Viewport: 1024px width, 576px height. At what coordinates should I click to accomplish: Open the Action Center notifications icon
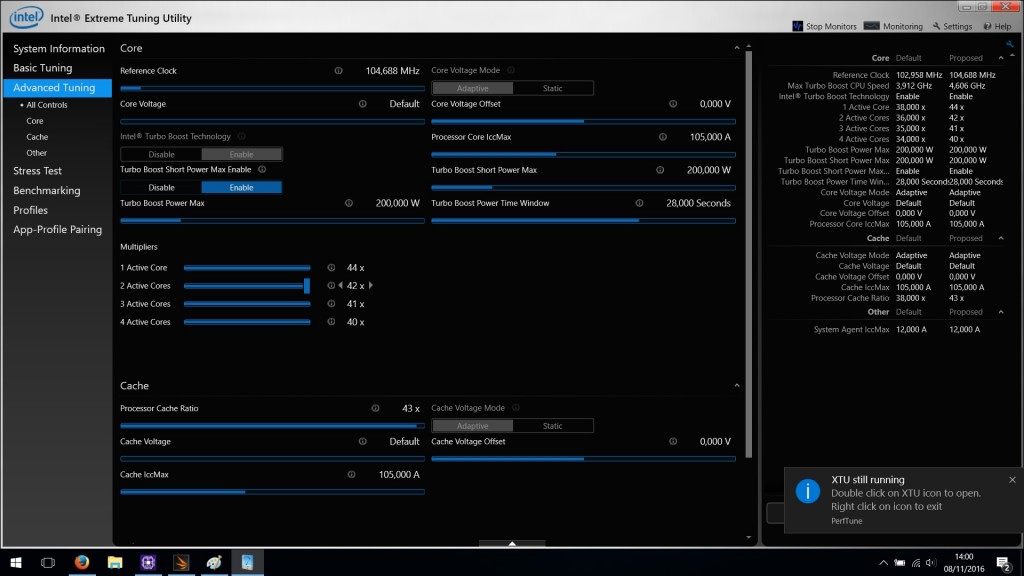point(1004,563)
